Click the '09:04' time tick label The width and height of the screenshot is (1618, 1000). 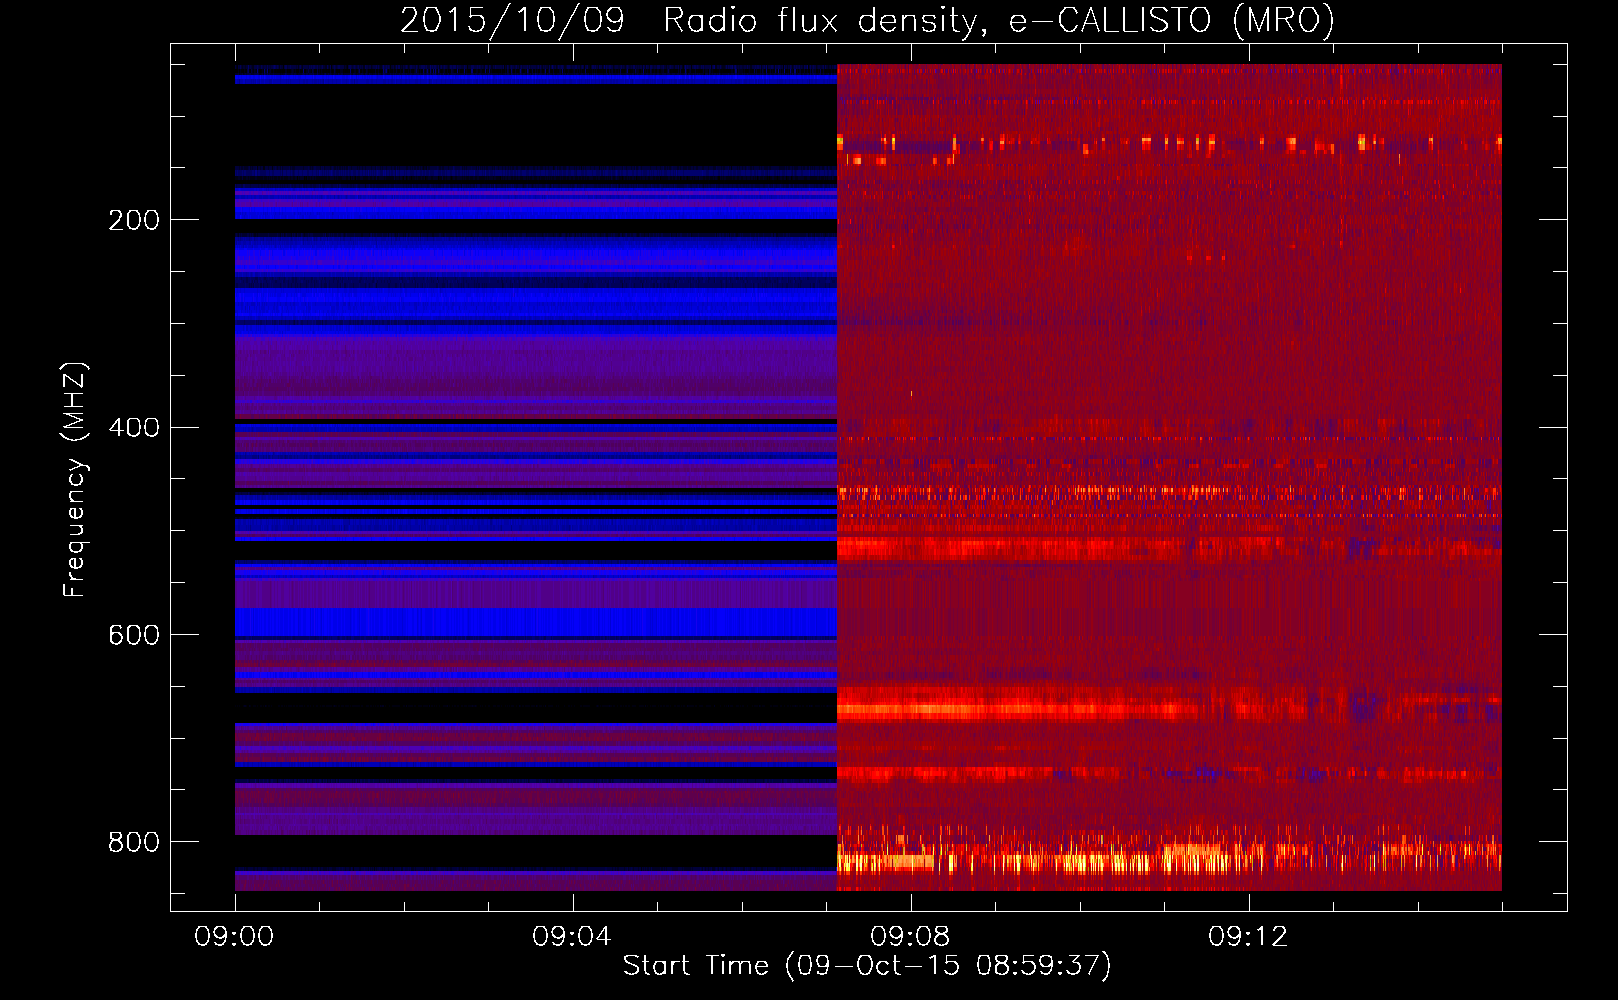tap(572, 937)
